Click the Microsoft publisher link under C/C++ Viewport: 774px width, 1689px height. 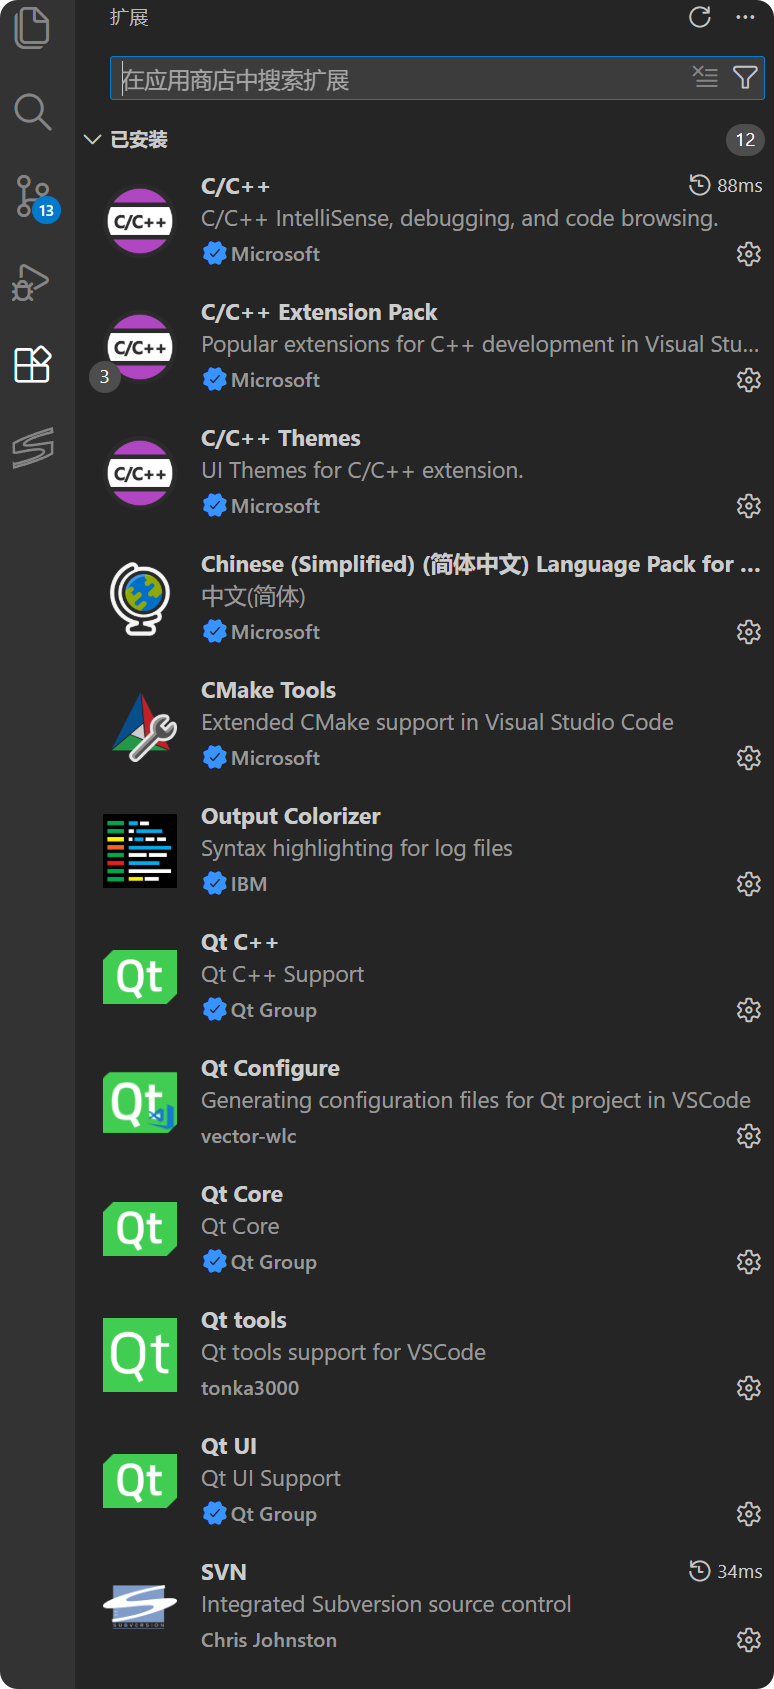(270, 254)
